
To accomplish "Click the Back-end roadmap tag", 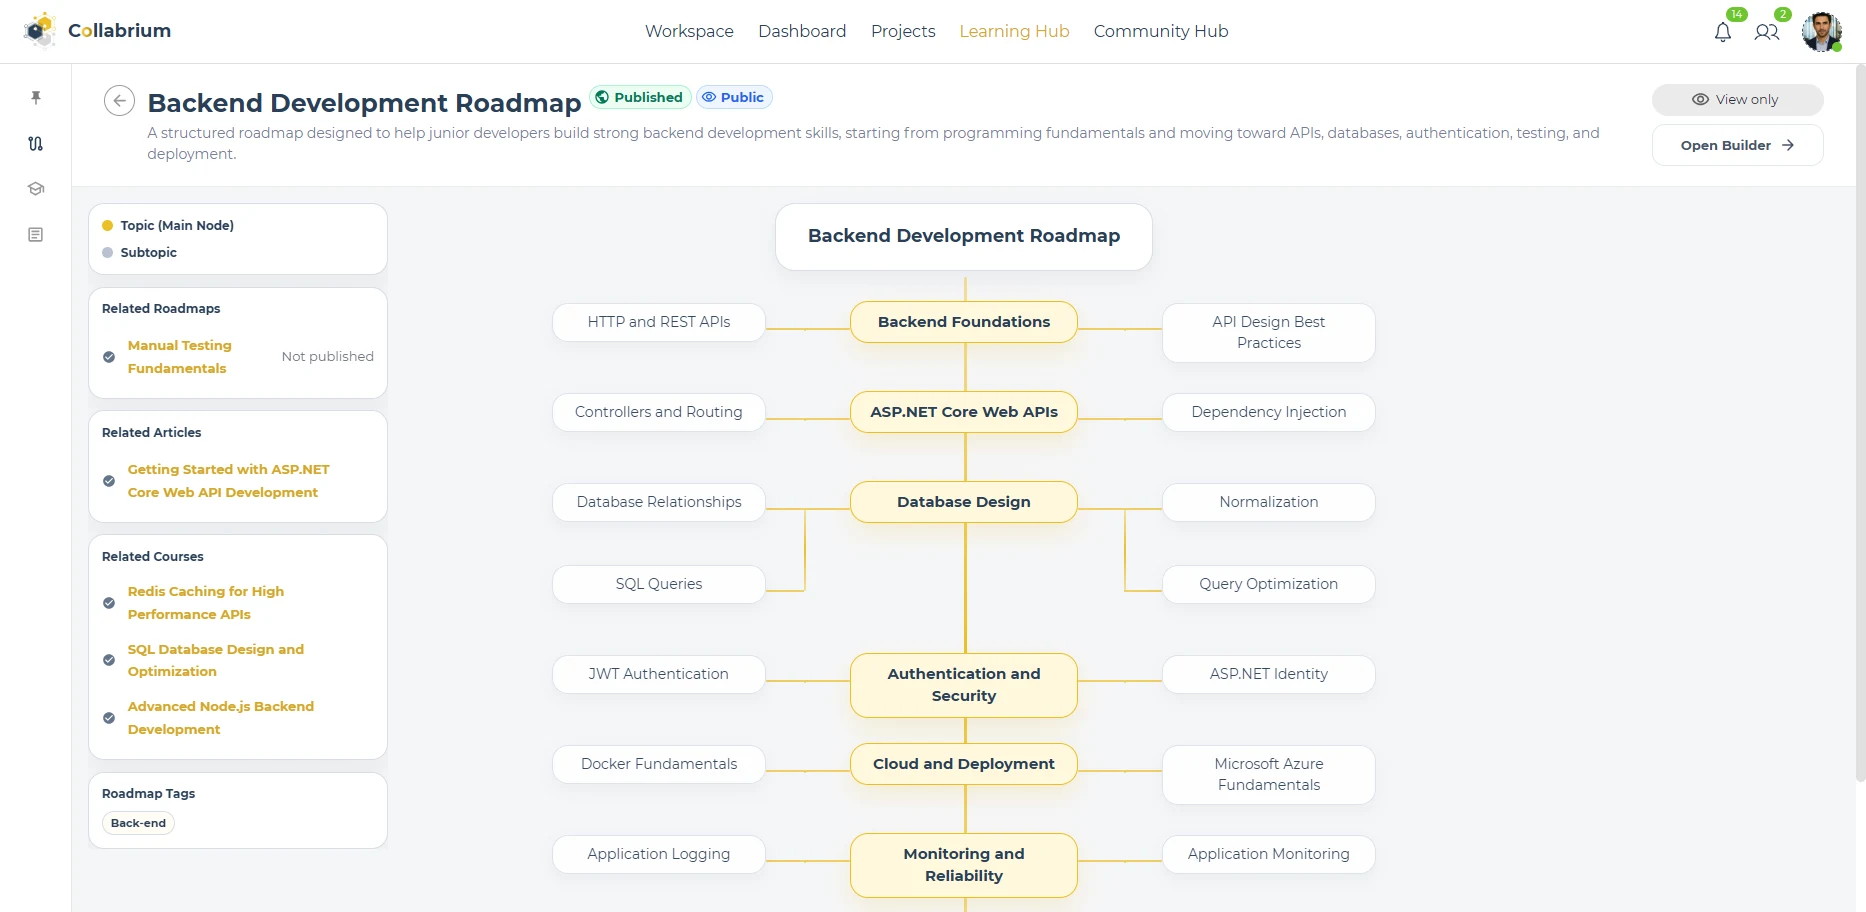I will pyautogui.click(x=138, y=823).
